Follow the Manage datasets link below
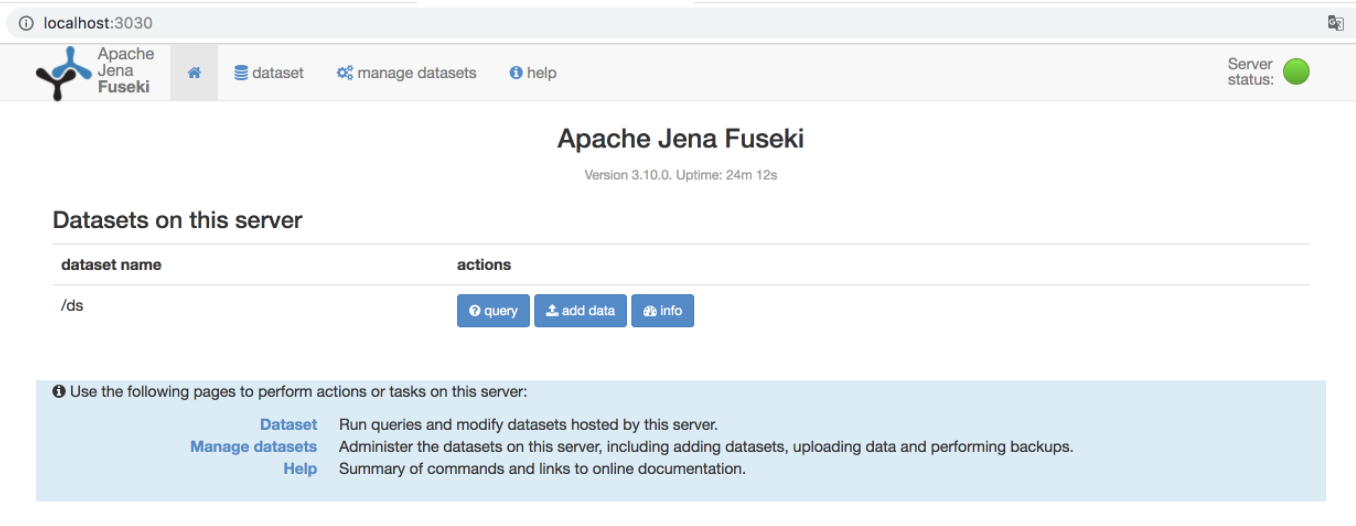This screenshot has width=1356, height=526. click(x=253, y=447)
